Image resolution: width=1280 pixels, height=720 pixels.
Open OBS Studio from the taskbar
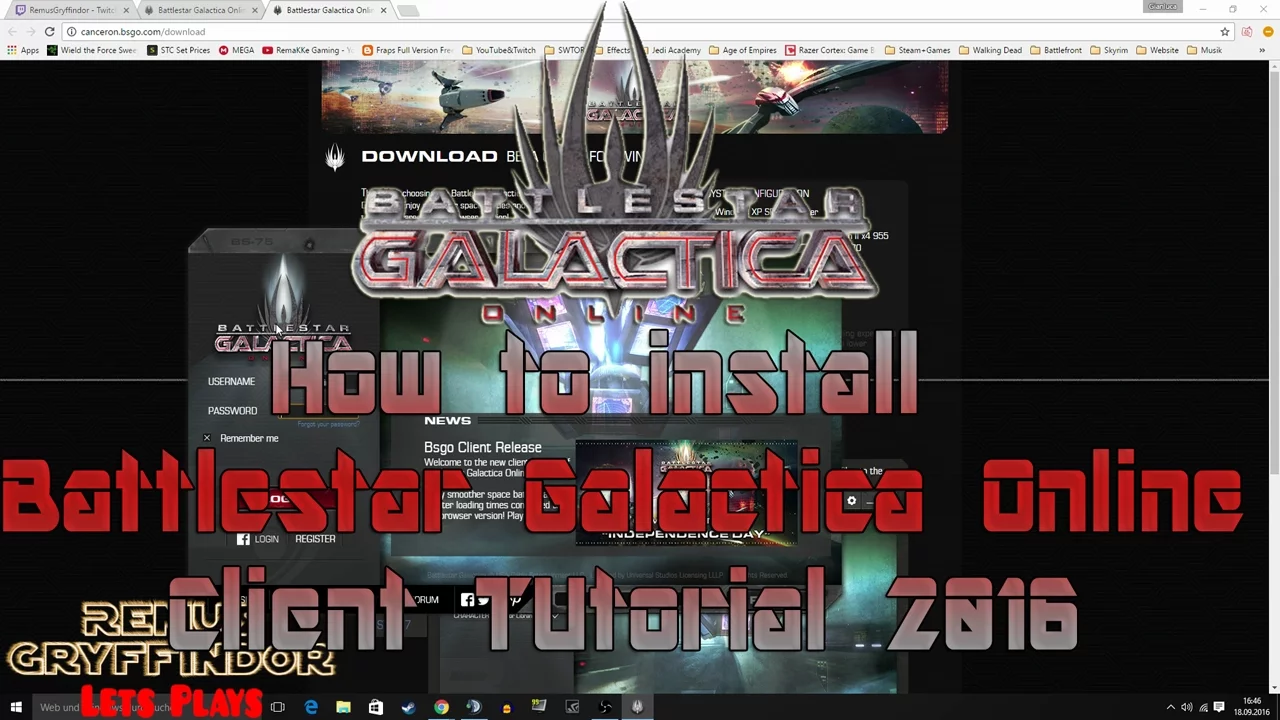coord(605,708)
